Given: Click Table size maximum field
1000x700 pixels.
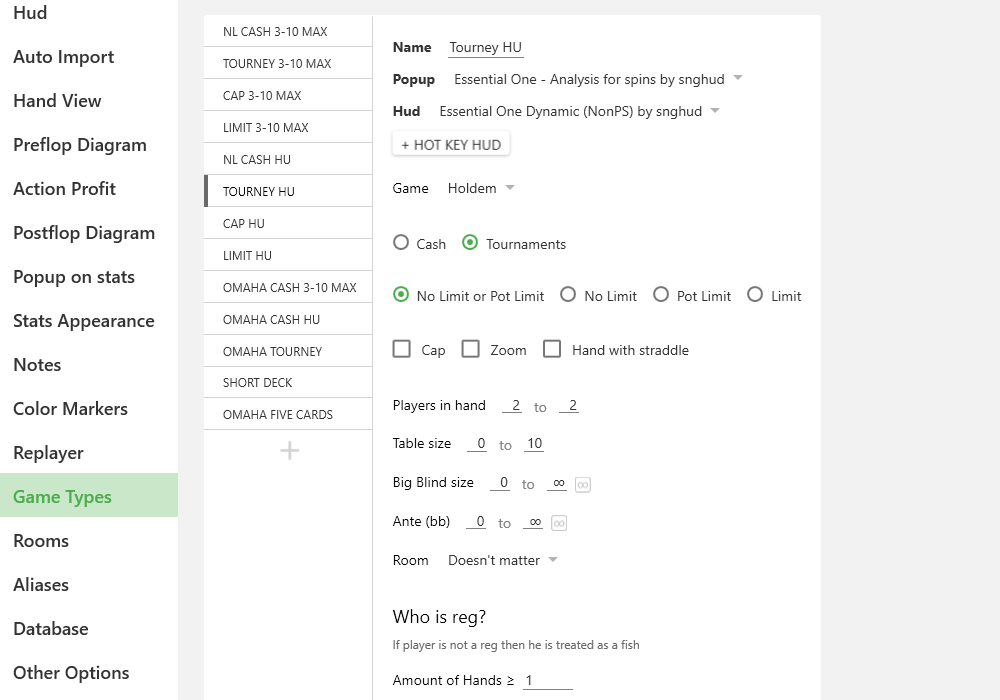Looking at the screenshot, I should tap(534, 443).
